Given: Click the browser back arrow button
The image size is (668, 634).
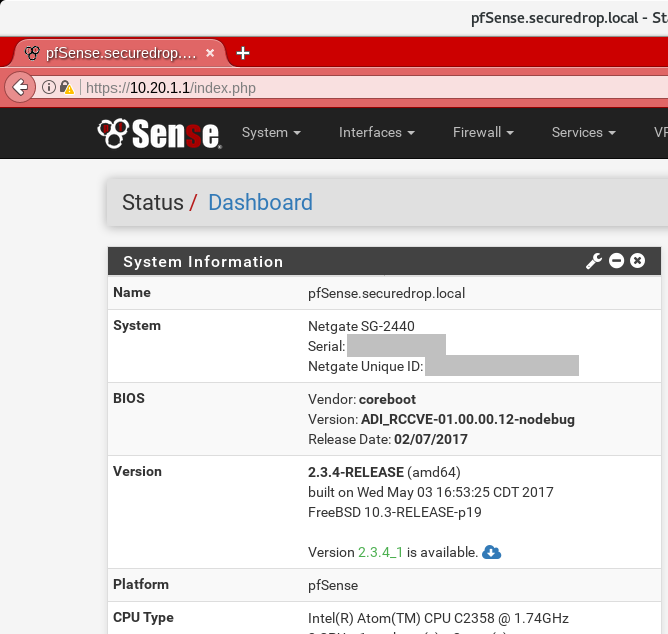Looking at the screenshot, I should click(19, 88).
